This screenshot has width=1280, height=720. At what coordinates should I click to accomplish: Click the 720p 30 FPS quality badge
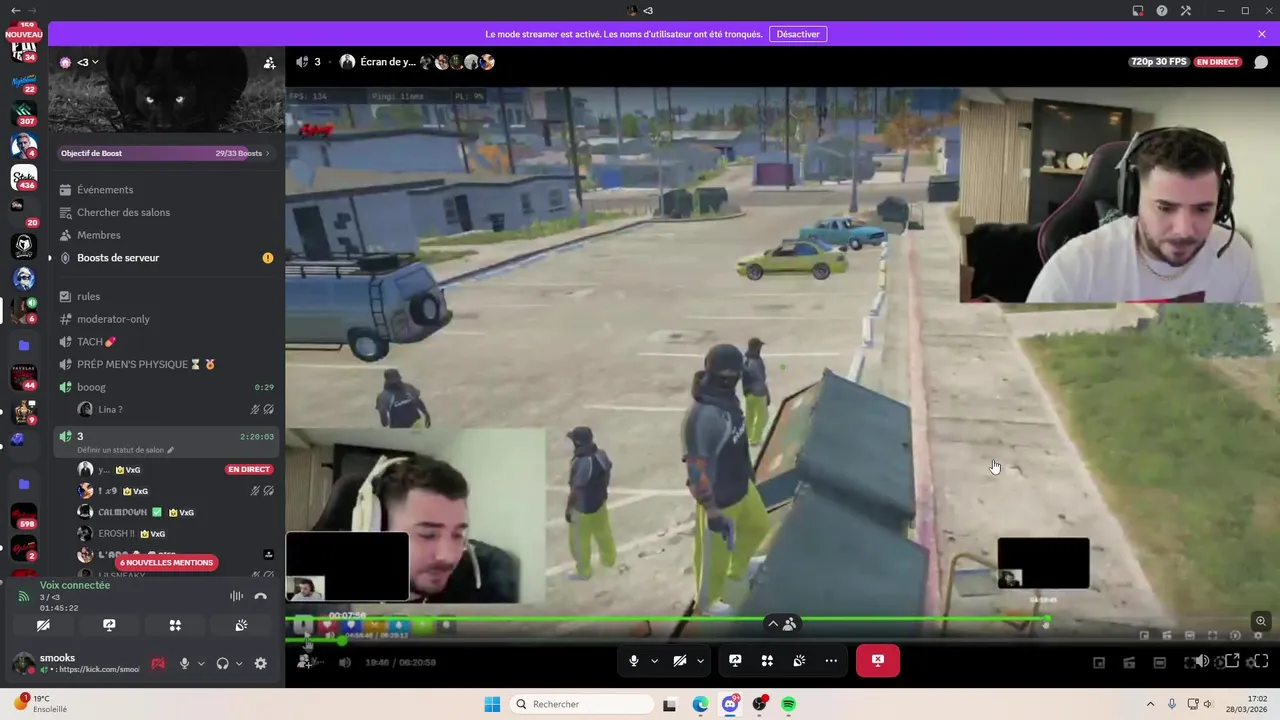tap(1159, 62)
